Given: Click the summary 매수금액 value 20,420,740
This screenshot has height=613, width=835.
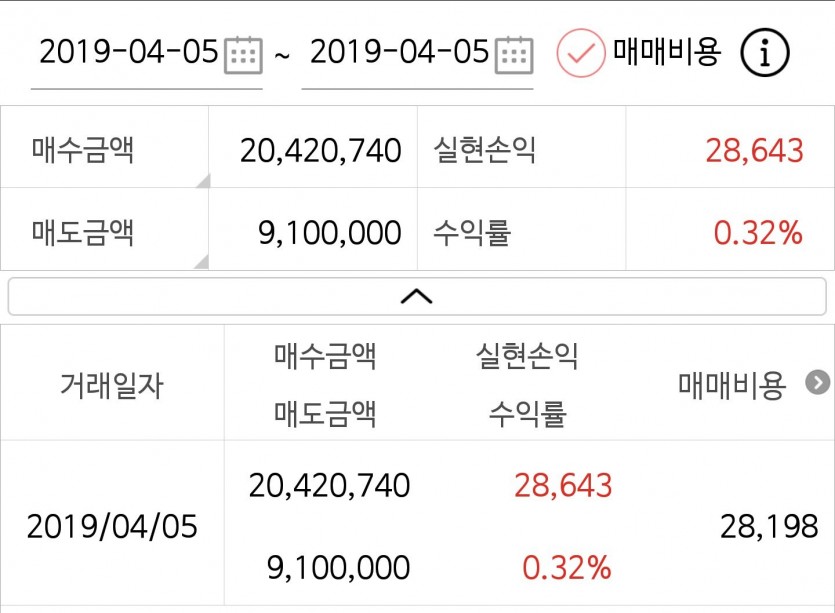Looking at the screenshot, I should coord(320,151).
